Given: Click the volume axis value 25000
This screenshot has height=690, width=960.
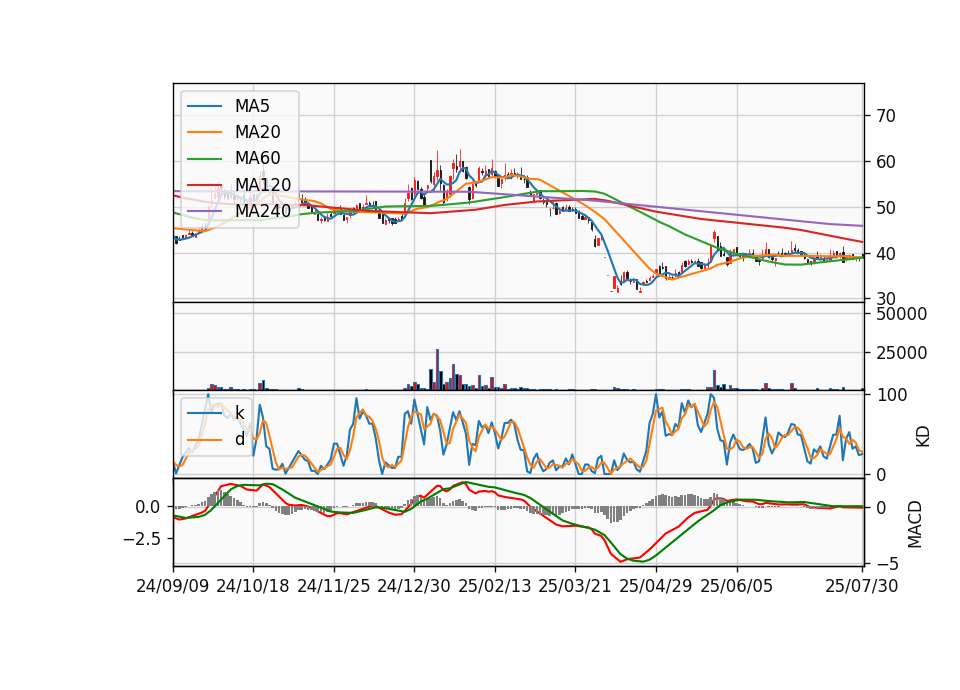Looking at the screenshot, I should click(902, 353).
